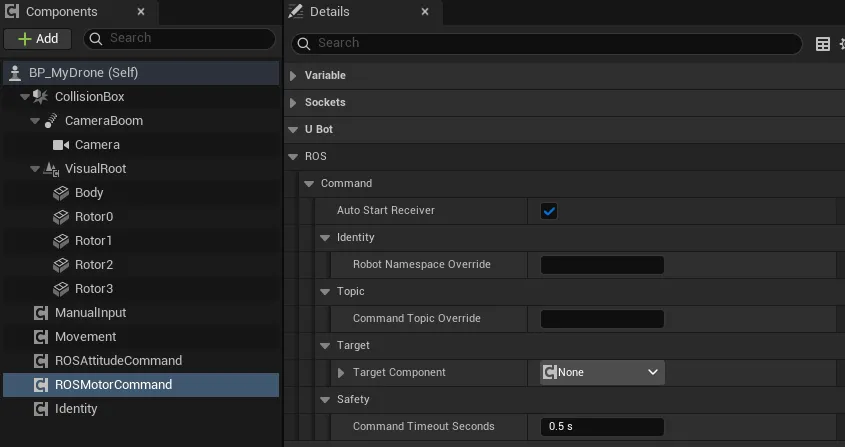The image size is (845, 447).
Task: Collapse the CameraBoom tree node
Action: 35,121
